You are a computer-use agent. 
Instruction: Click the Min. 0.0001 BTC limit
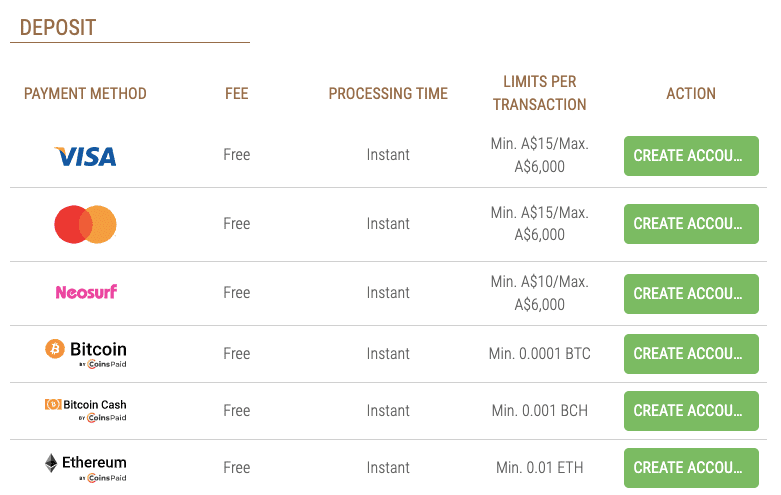tap(539, 354)
